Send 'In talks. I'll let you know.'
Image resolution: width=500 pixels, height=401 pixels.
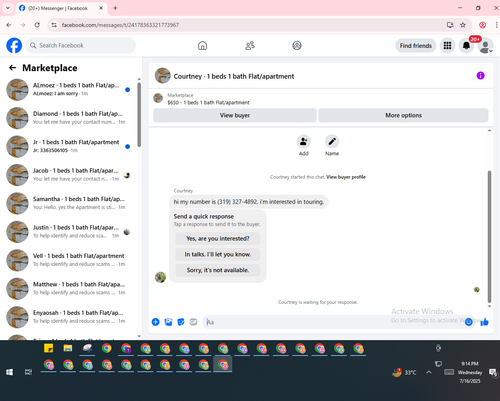tap(218, 254)
